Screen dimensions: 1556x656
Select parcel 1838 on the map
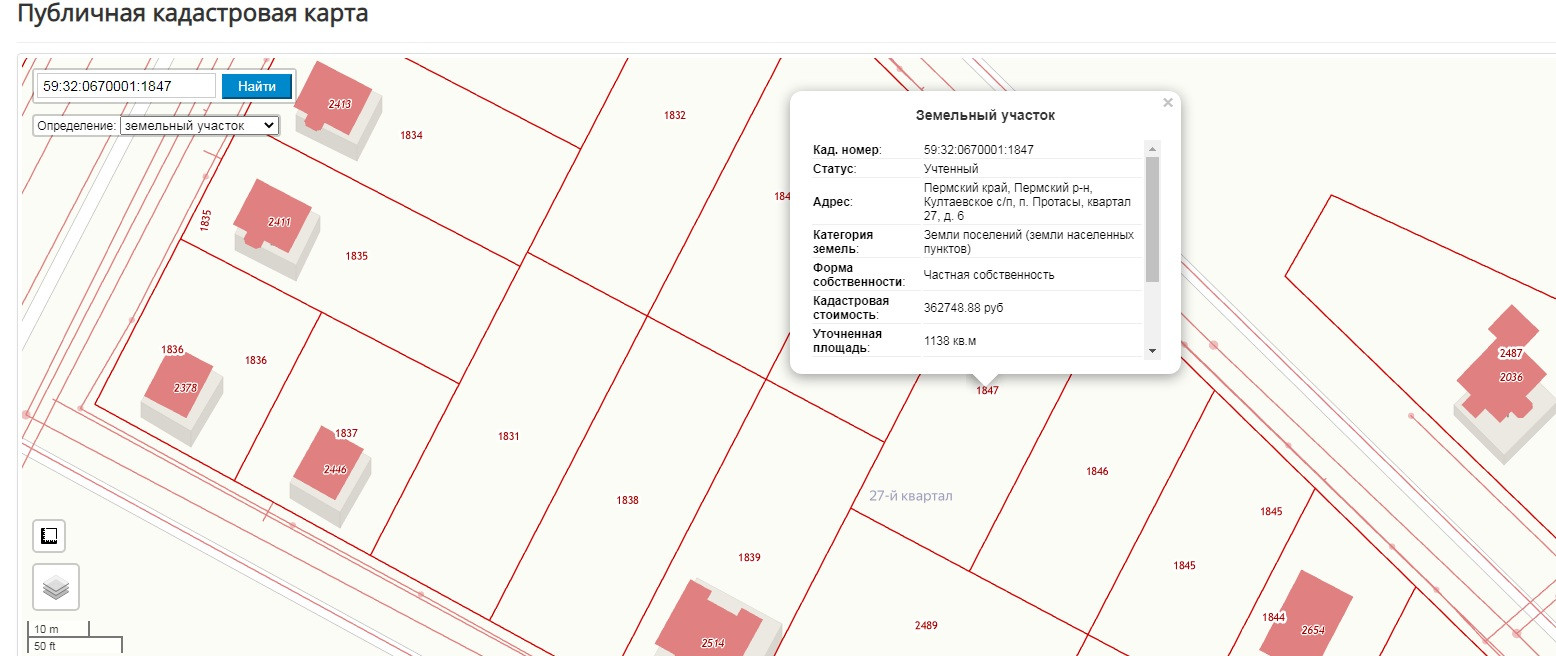click(x=627, y=500)
